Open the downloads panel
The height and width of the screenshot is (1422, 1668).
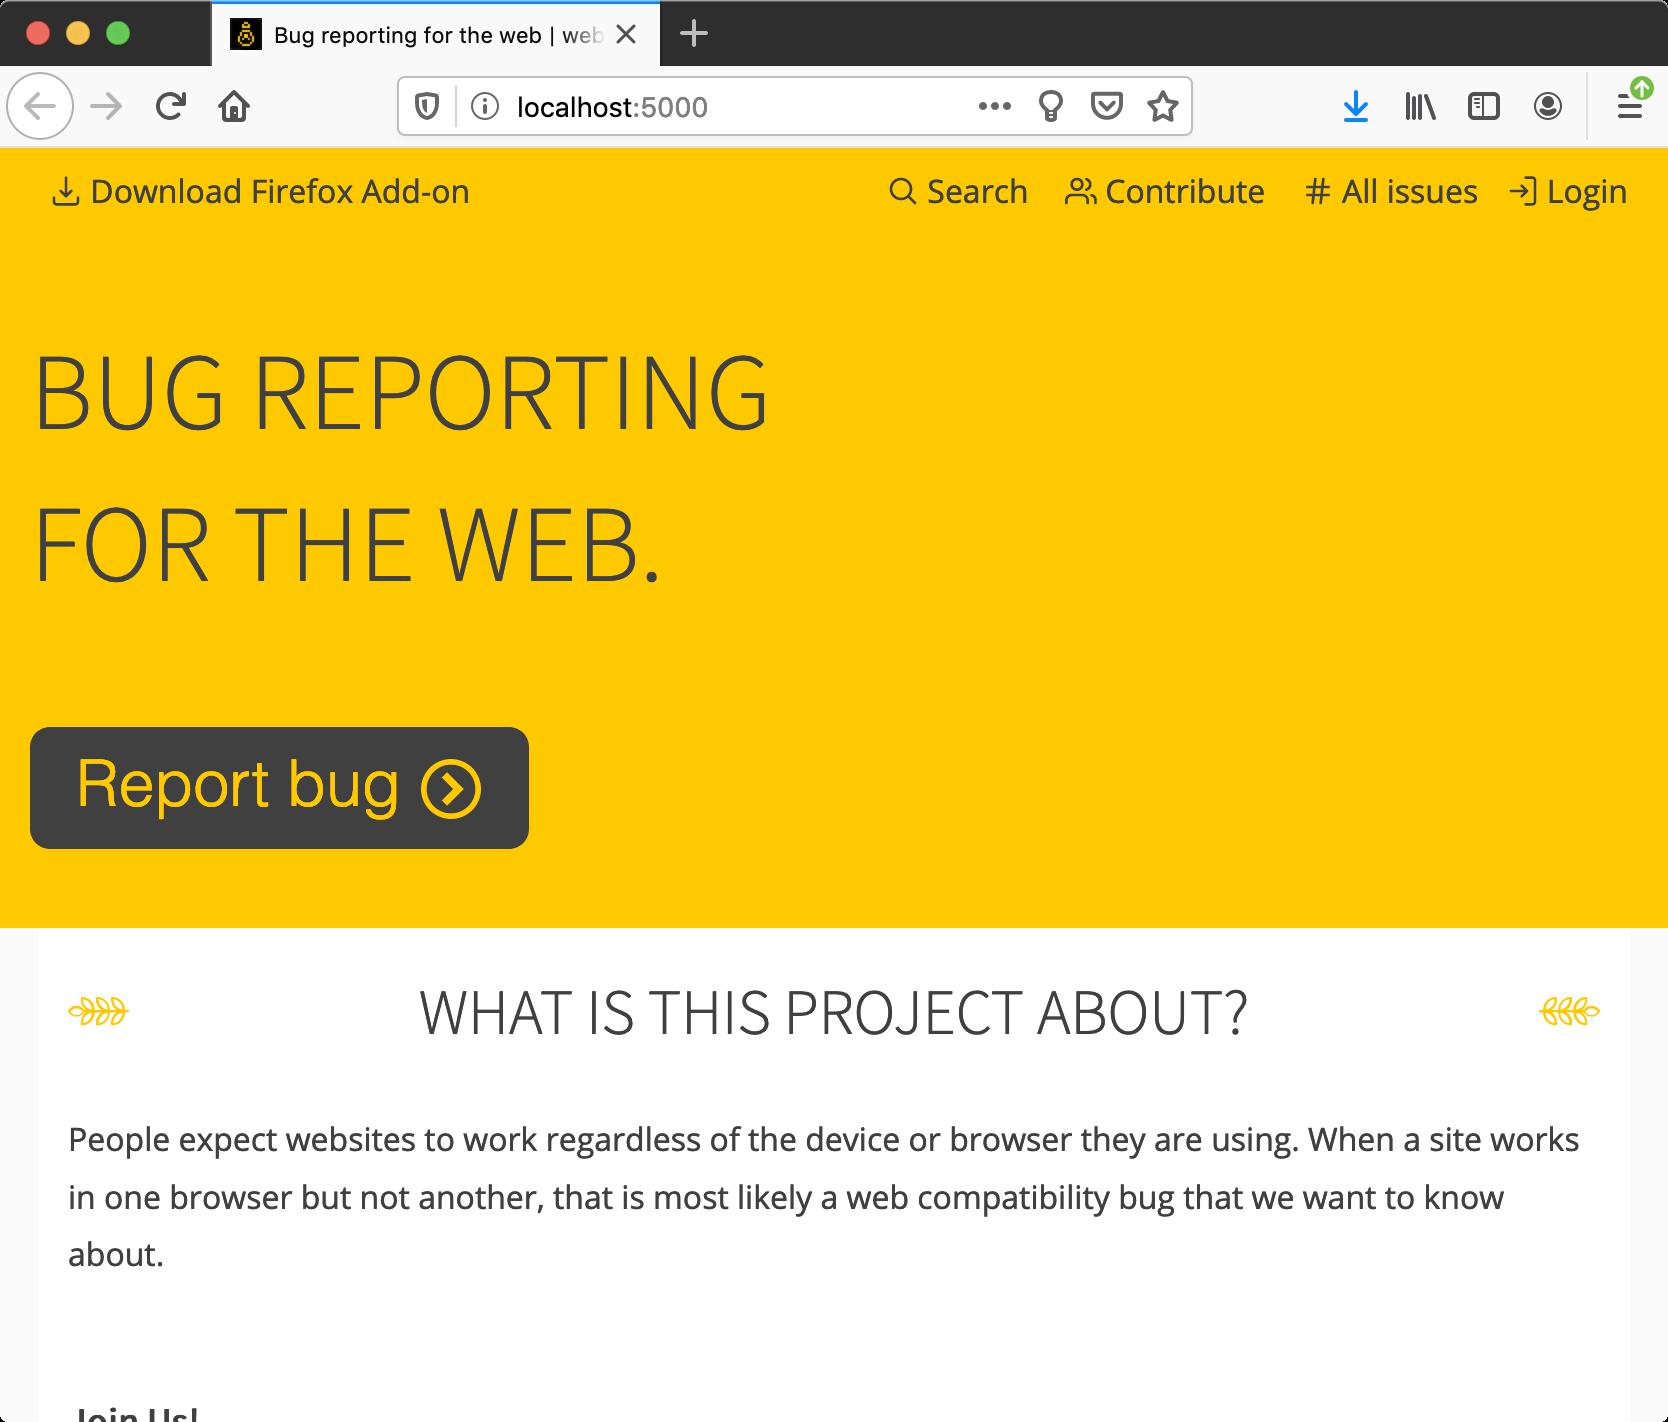click(1355, 106)
